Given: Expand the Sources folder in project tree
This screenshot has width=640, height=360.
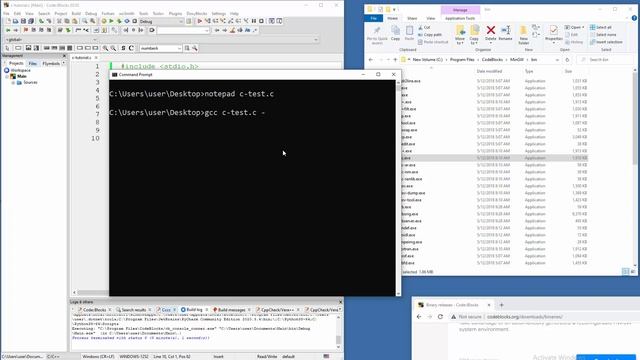Looking at the screenshot, I should (13, 82).
